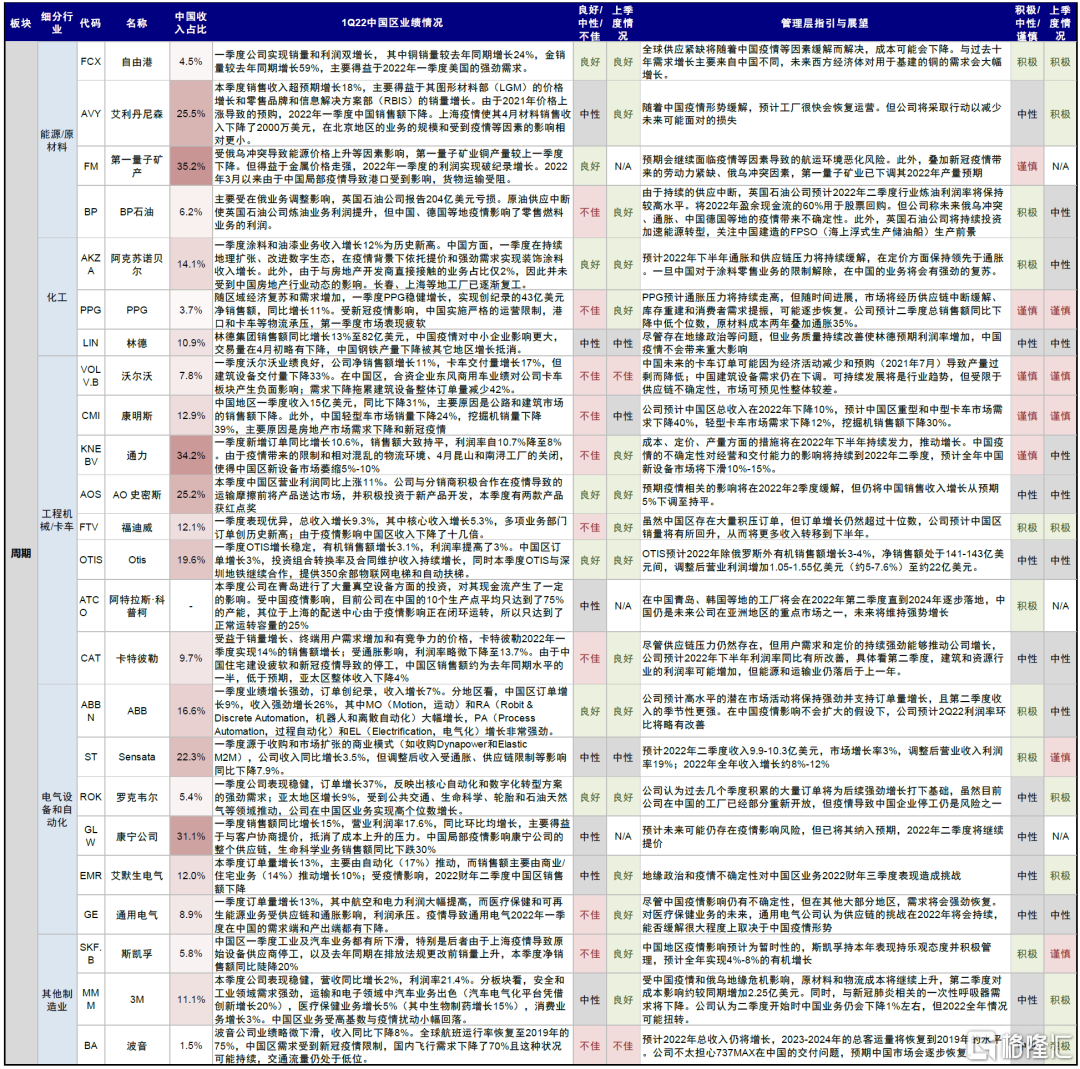Viewport: 1080px width, 1069px height.
Task: Click the AVY ticker code
Action: (90, 114)
